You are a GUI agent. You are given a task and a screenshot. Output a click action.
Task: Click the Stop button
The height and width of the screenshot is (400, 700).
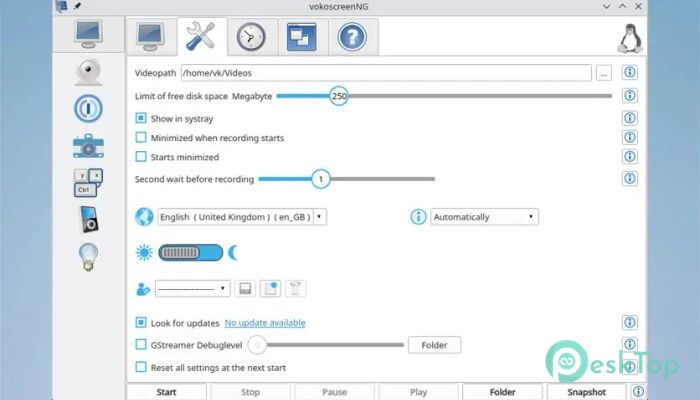click(x=250, y=392)
